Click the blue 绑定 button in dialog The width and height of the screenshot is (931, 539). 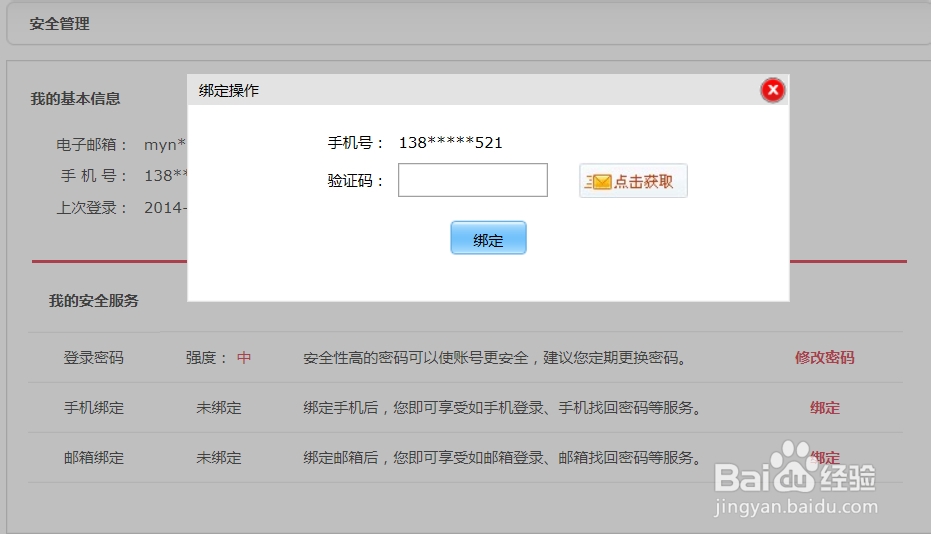pos(488,238)
